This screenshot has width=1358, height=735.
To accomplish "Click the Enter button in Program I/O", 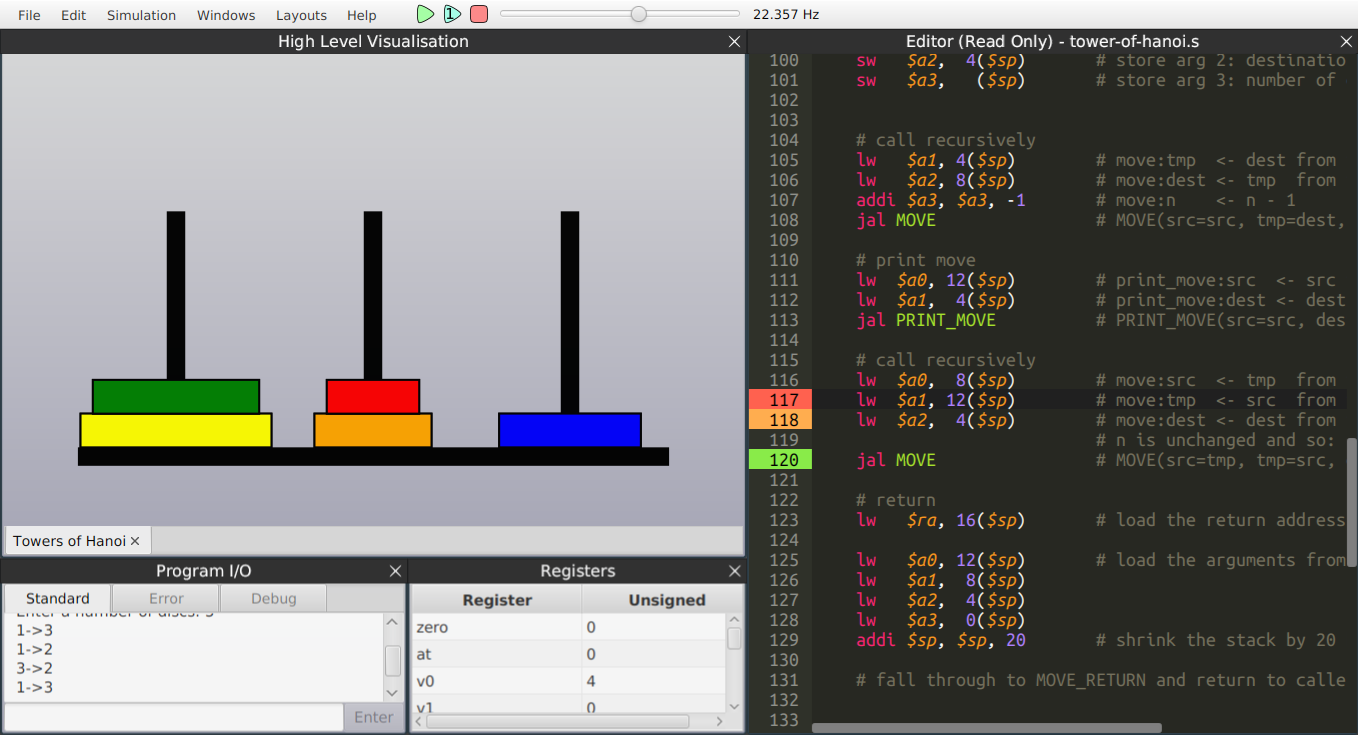I will (373, 717).
